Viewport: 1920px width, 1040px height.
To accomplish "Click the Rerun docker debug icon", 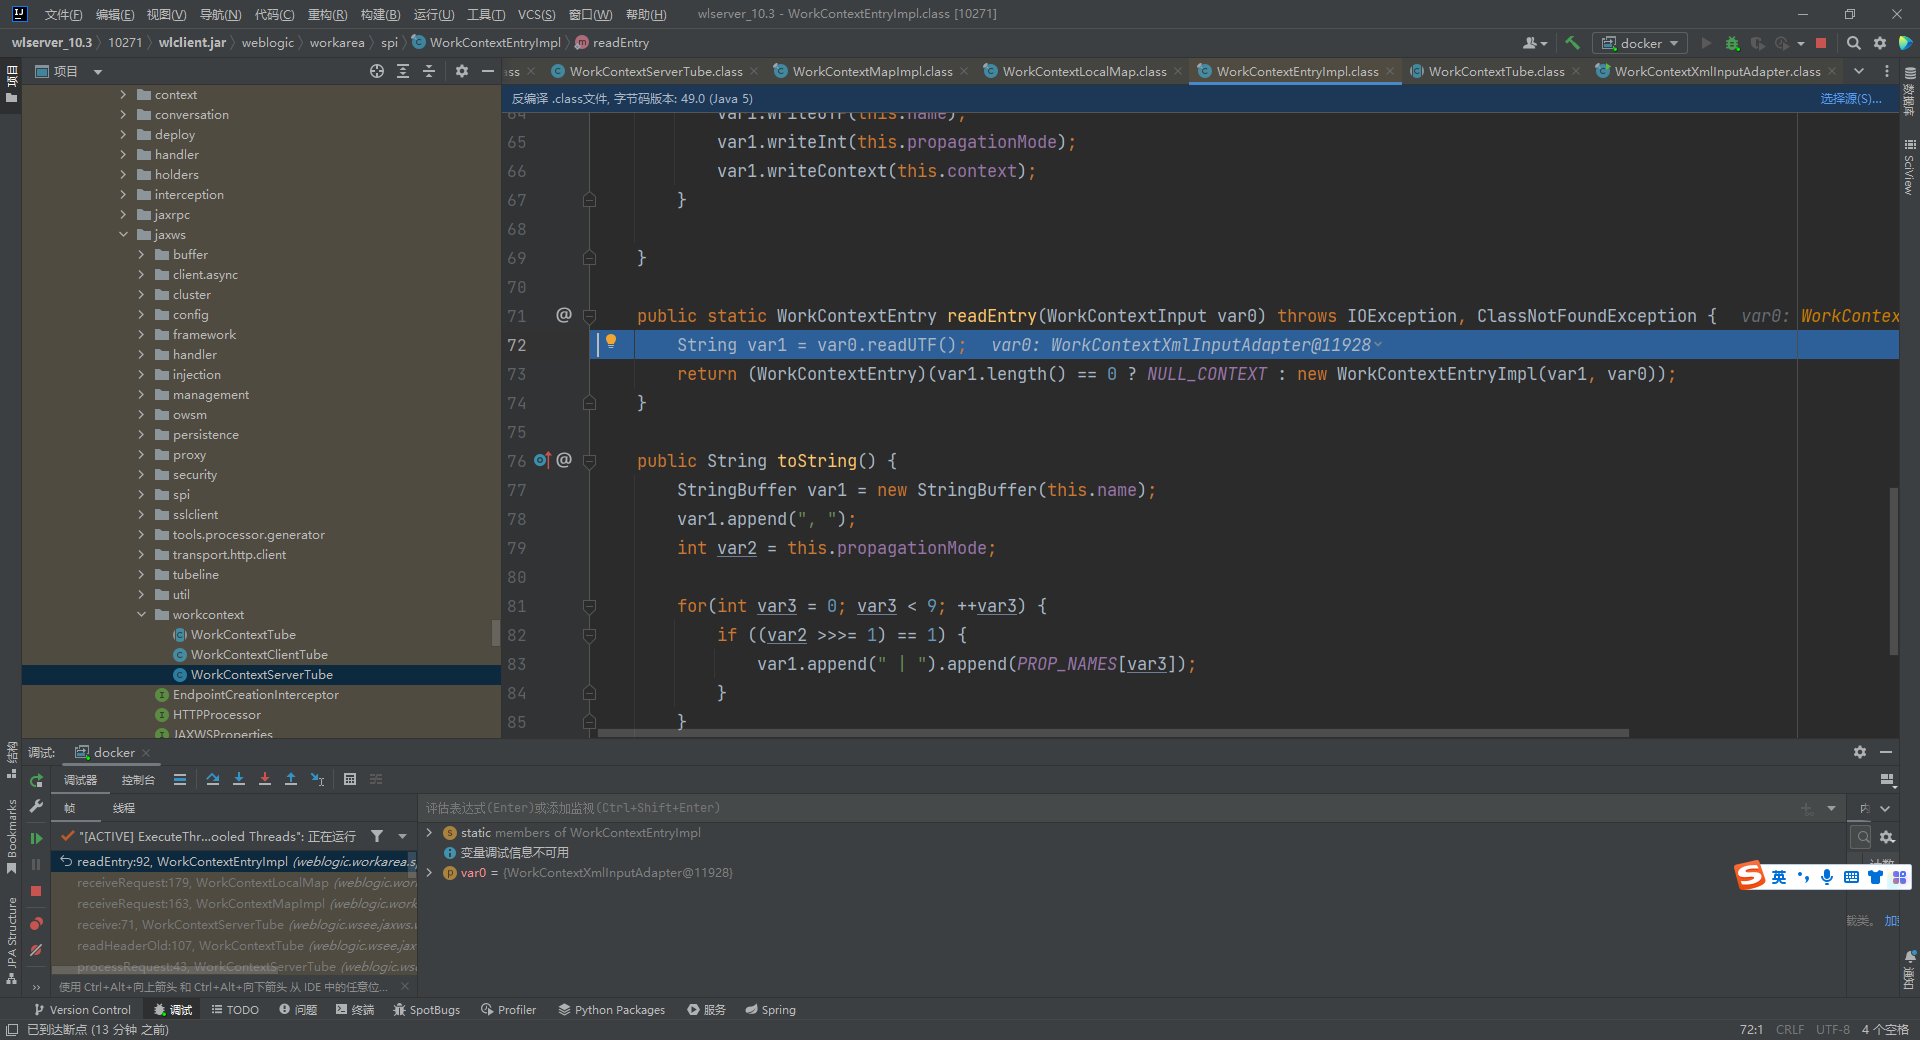I will (x=36, y=780).
